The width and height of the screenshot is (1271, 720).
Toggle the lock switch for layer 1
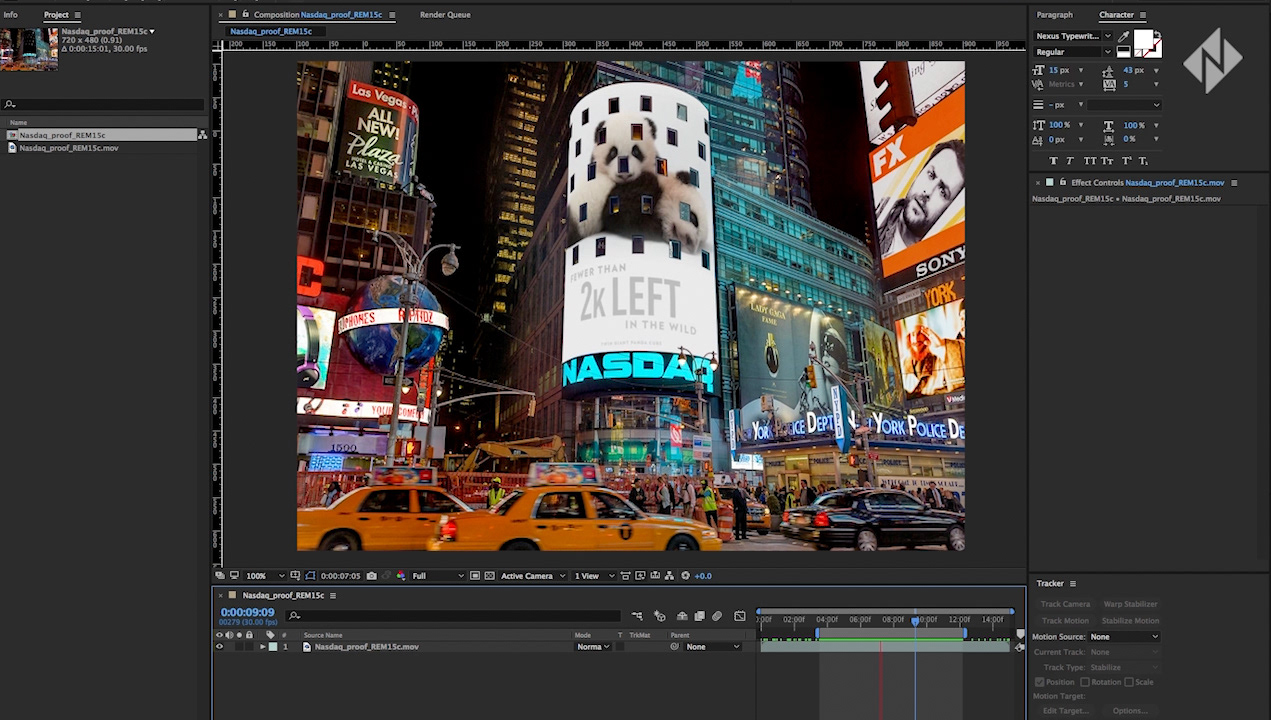click(x=249, y=647)
